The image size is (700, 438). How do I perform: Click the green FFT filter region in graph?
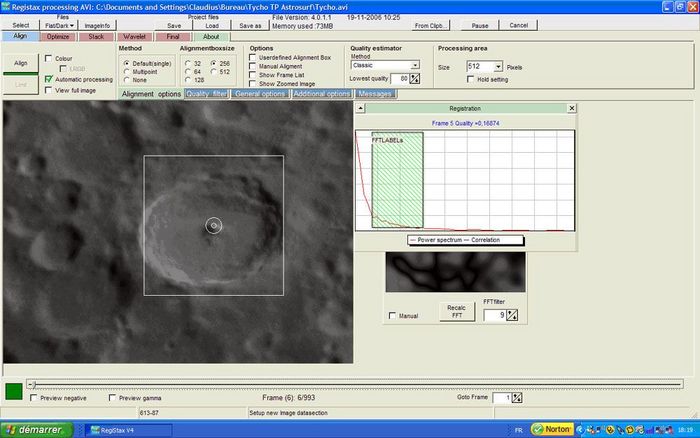pyautogui.click(x=397, y=180)
